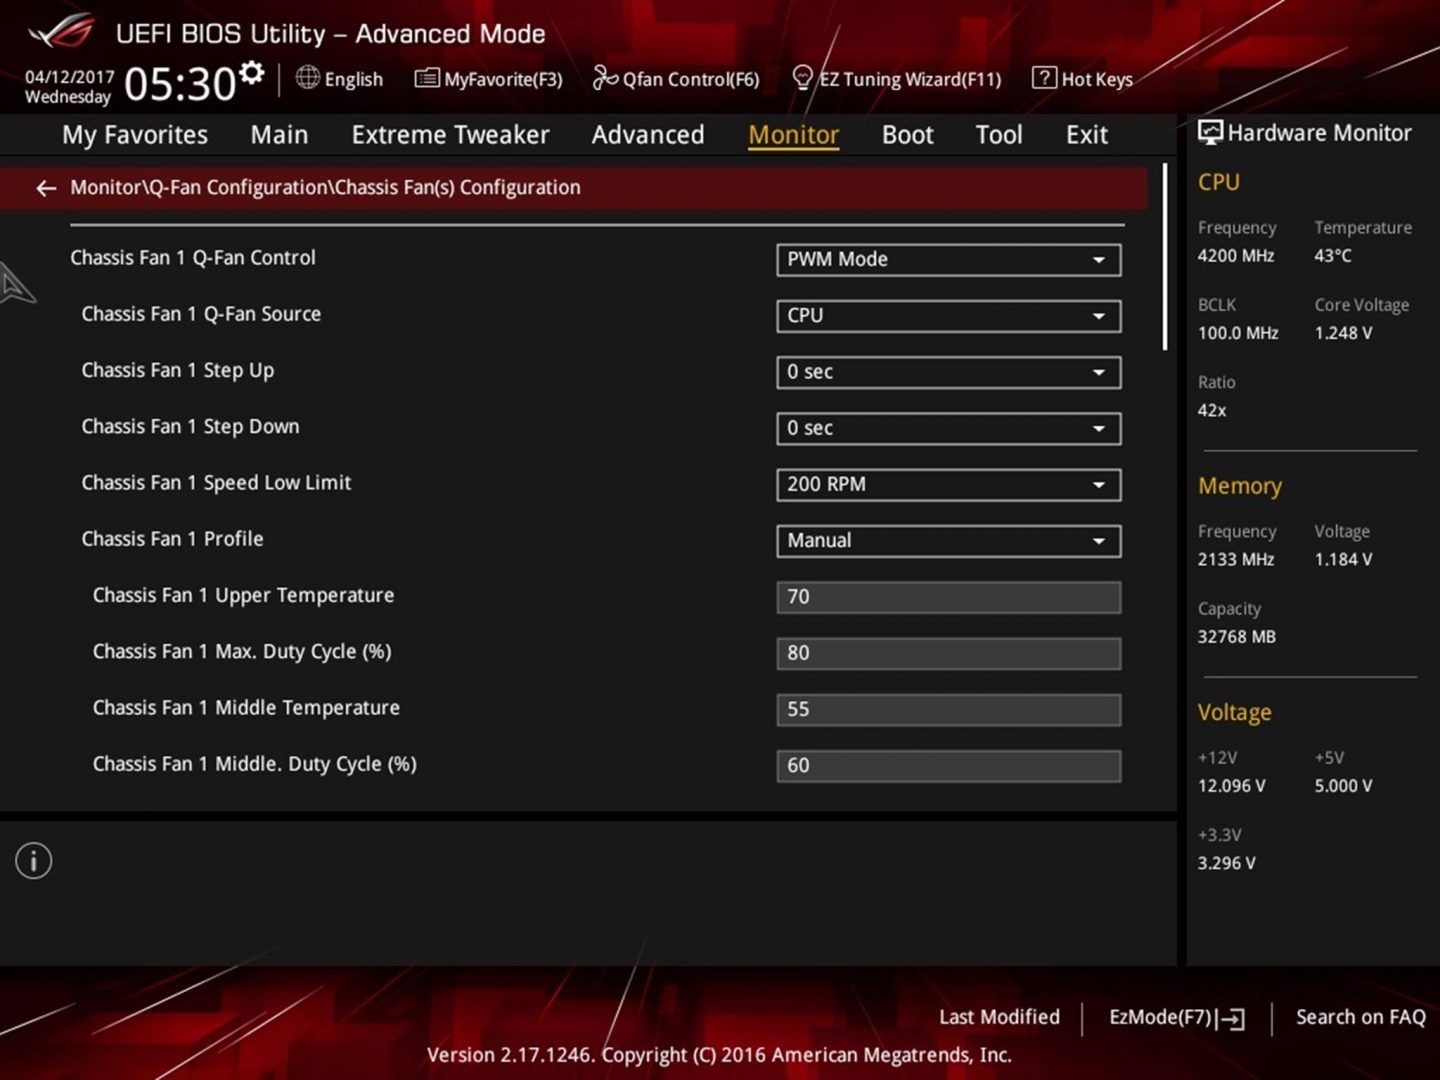Click +3.3V reading 3.296 V
1440x1080 pixels.
(x=1227, y=863)
